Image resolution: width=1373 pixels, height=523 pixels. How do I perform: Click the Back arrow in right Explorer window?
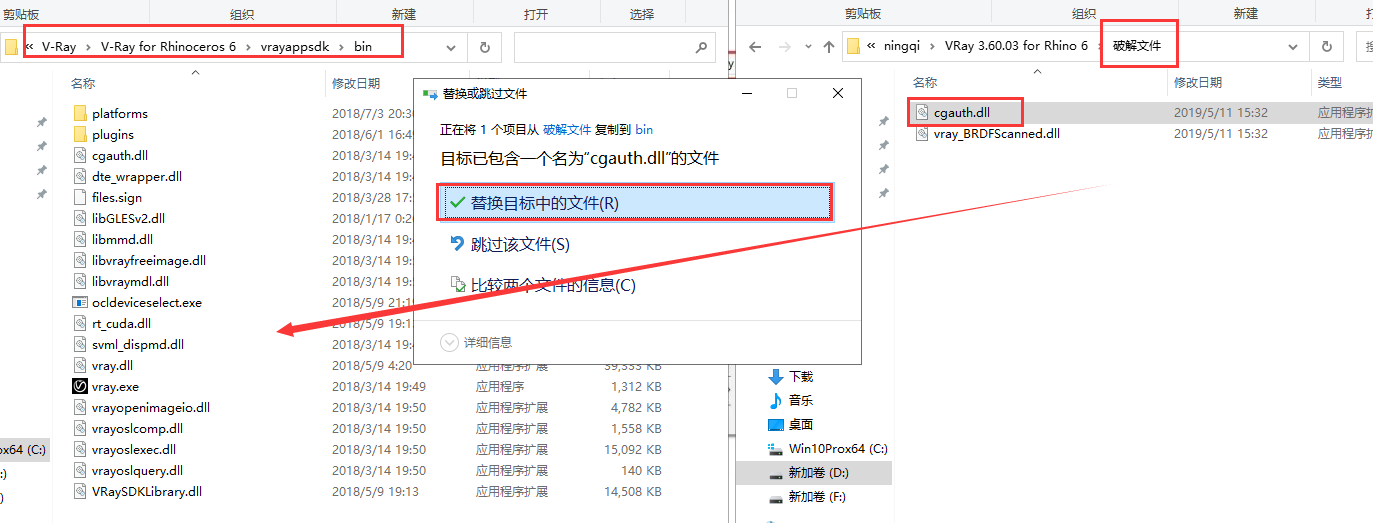(756, 47)
